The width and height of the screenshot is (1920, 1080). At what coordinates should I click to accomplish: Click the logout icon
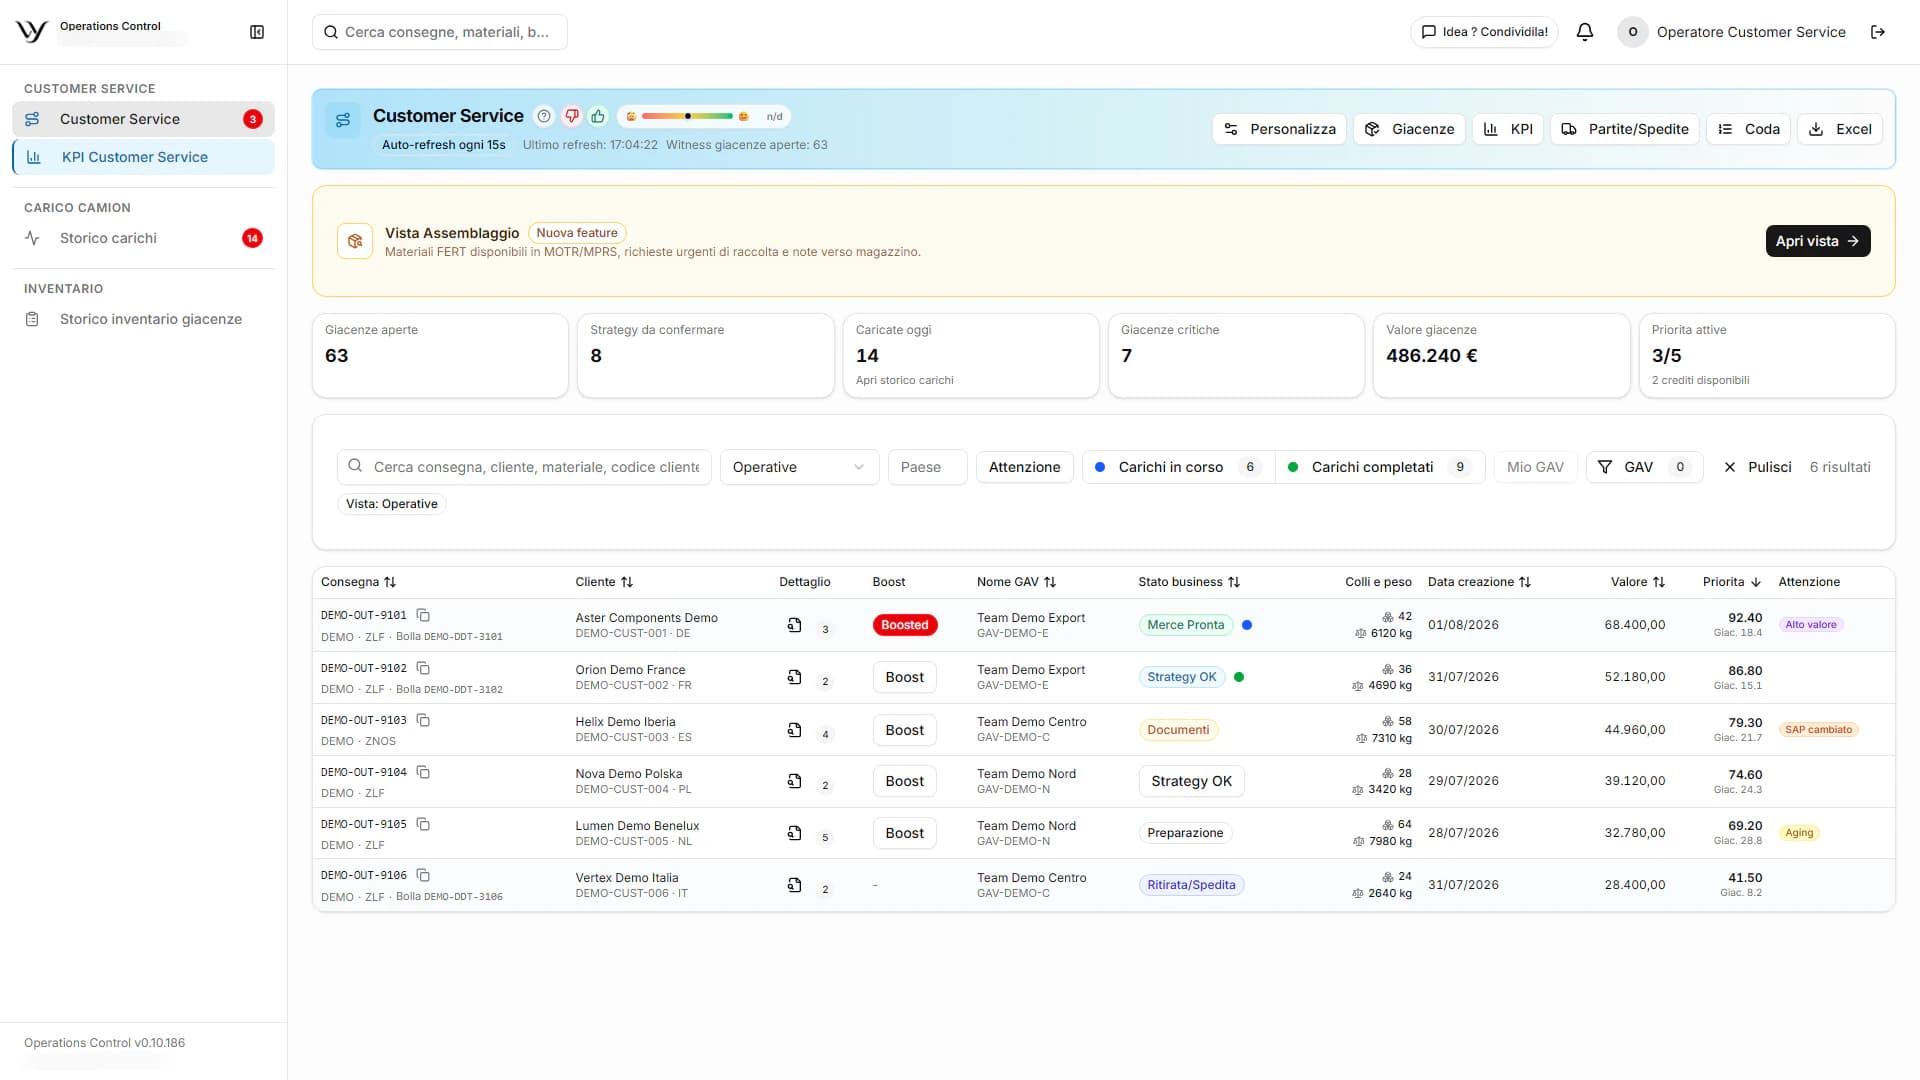(x=1878, y=32)
